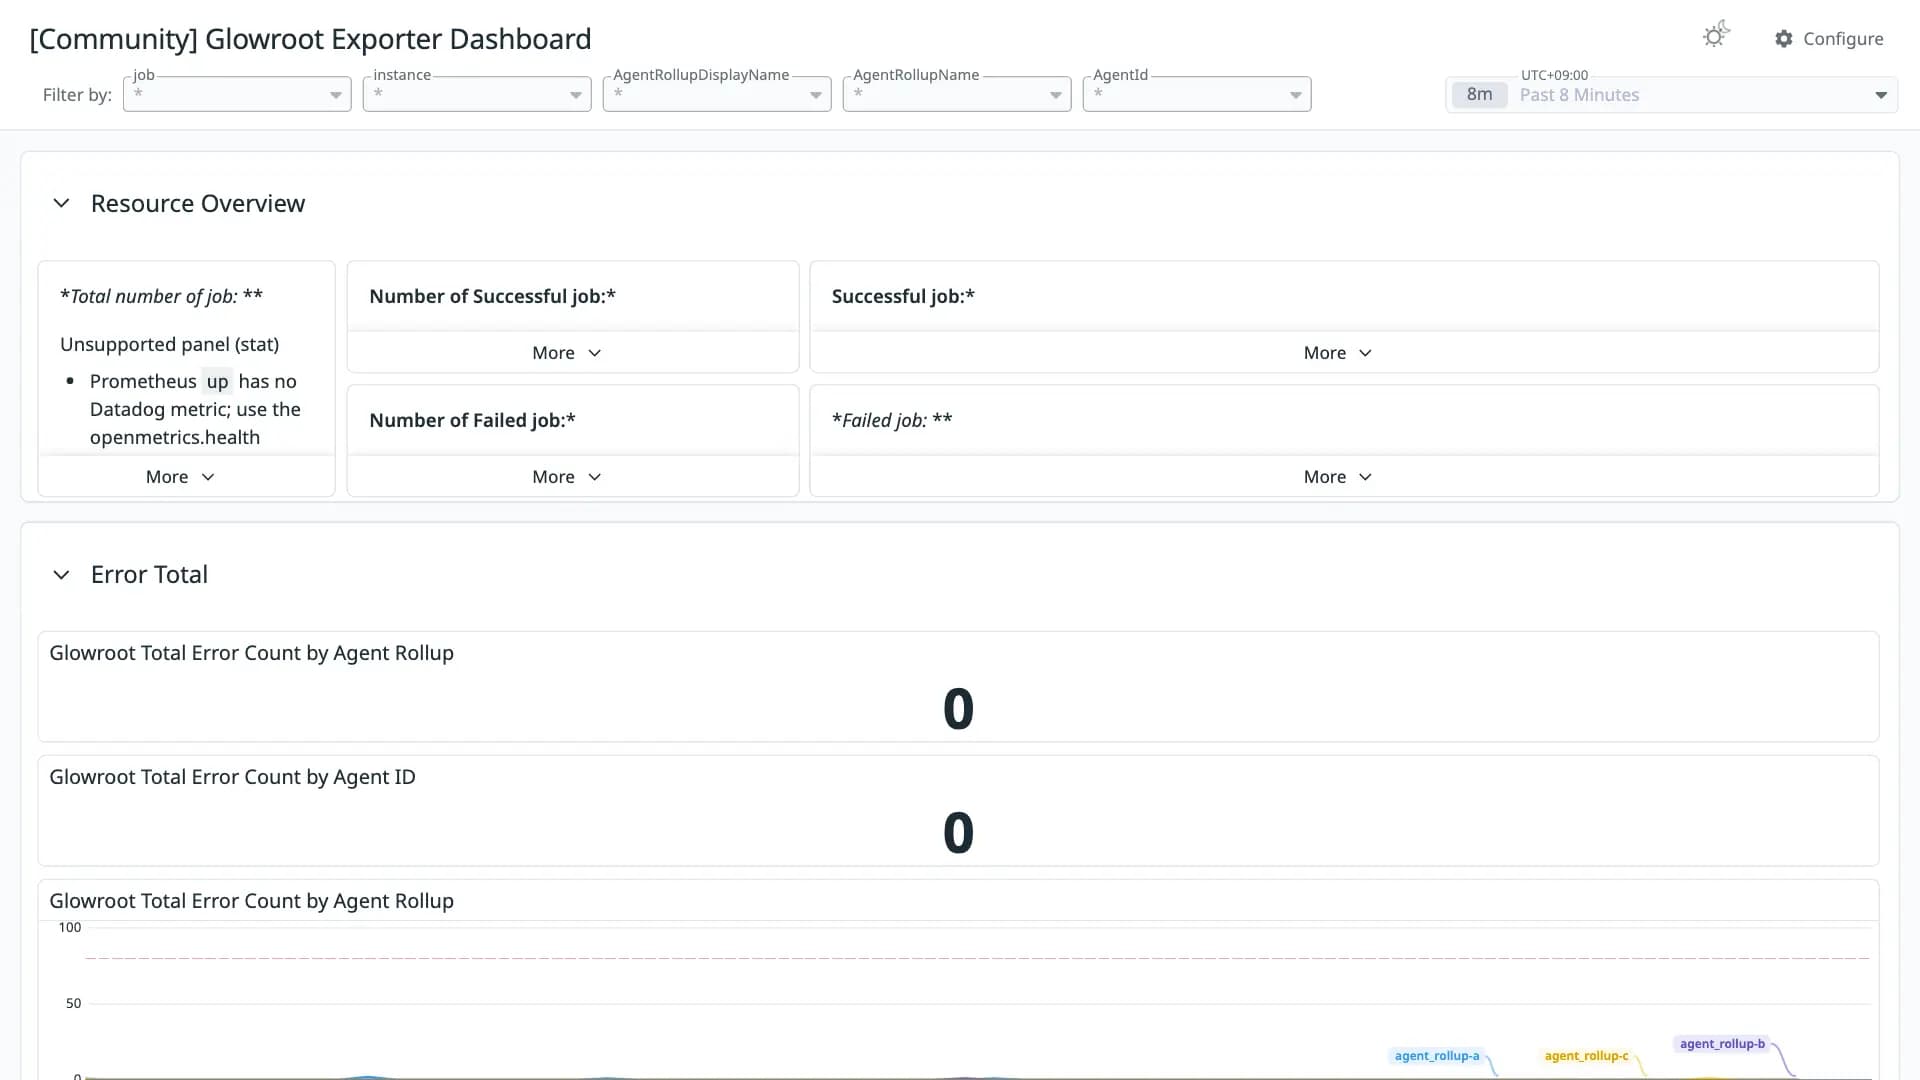Open the AgentRollupName filter dropdown

click(x=957, y=94)
